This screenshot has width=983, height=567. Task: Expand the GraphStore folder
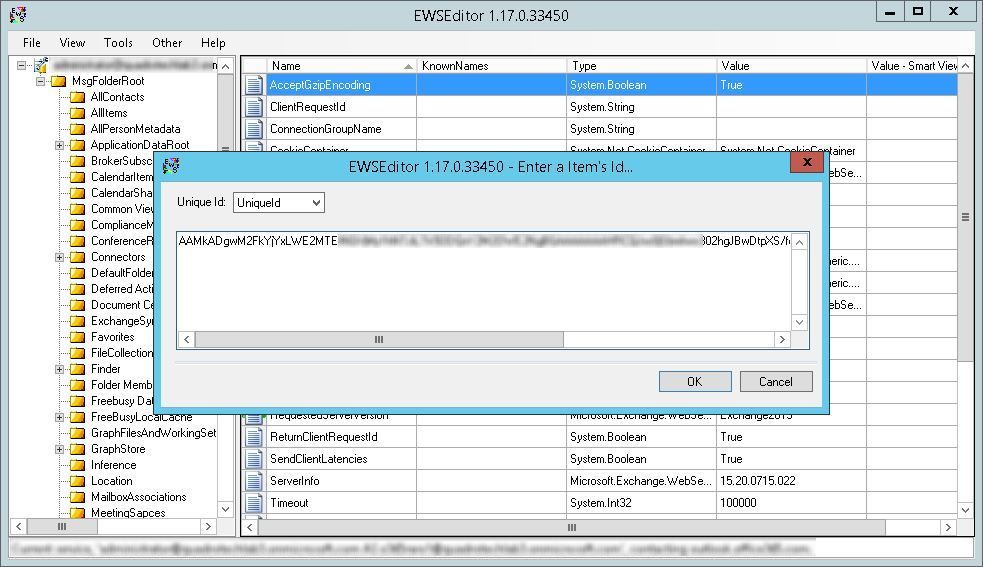click(59, 449)
